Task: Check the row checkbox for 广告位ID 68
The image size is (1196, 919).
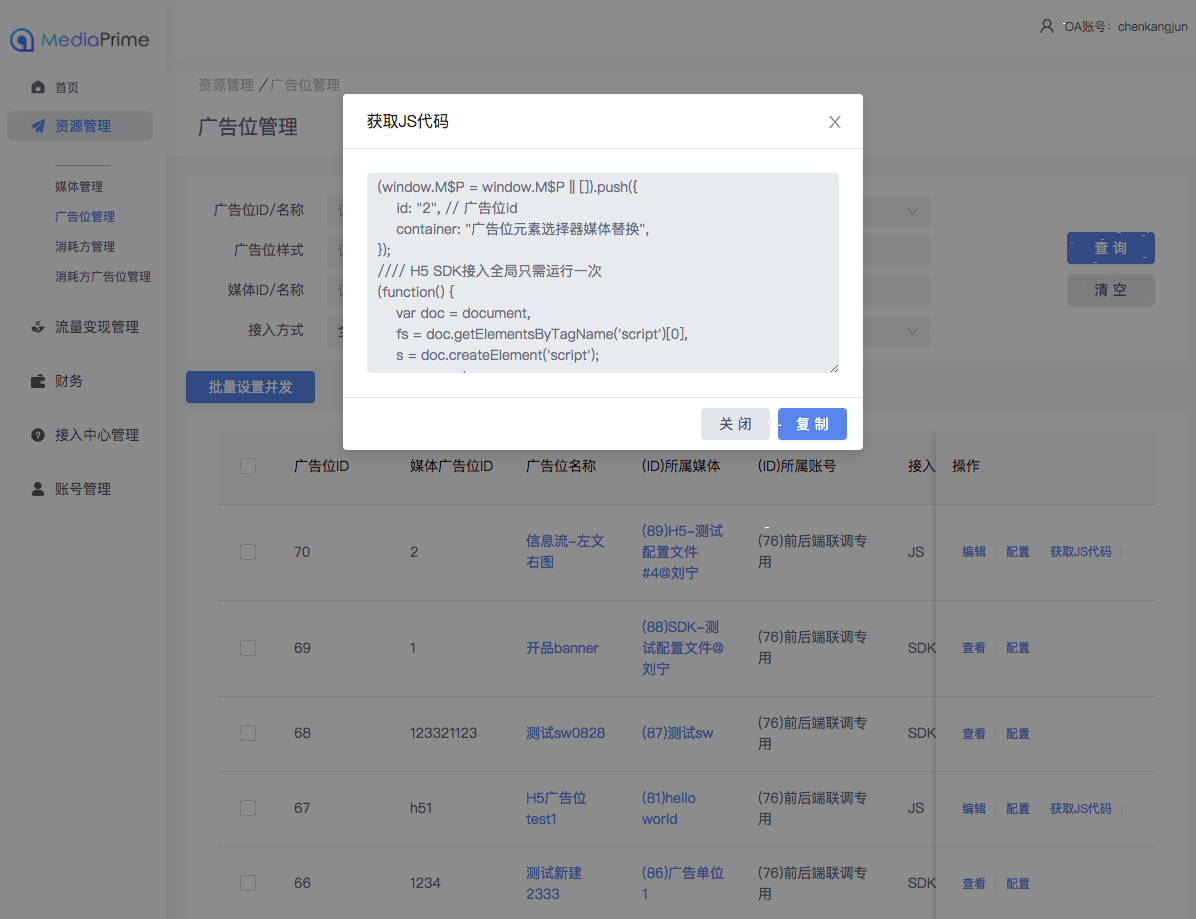Action: (248, 733)
